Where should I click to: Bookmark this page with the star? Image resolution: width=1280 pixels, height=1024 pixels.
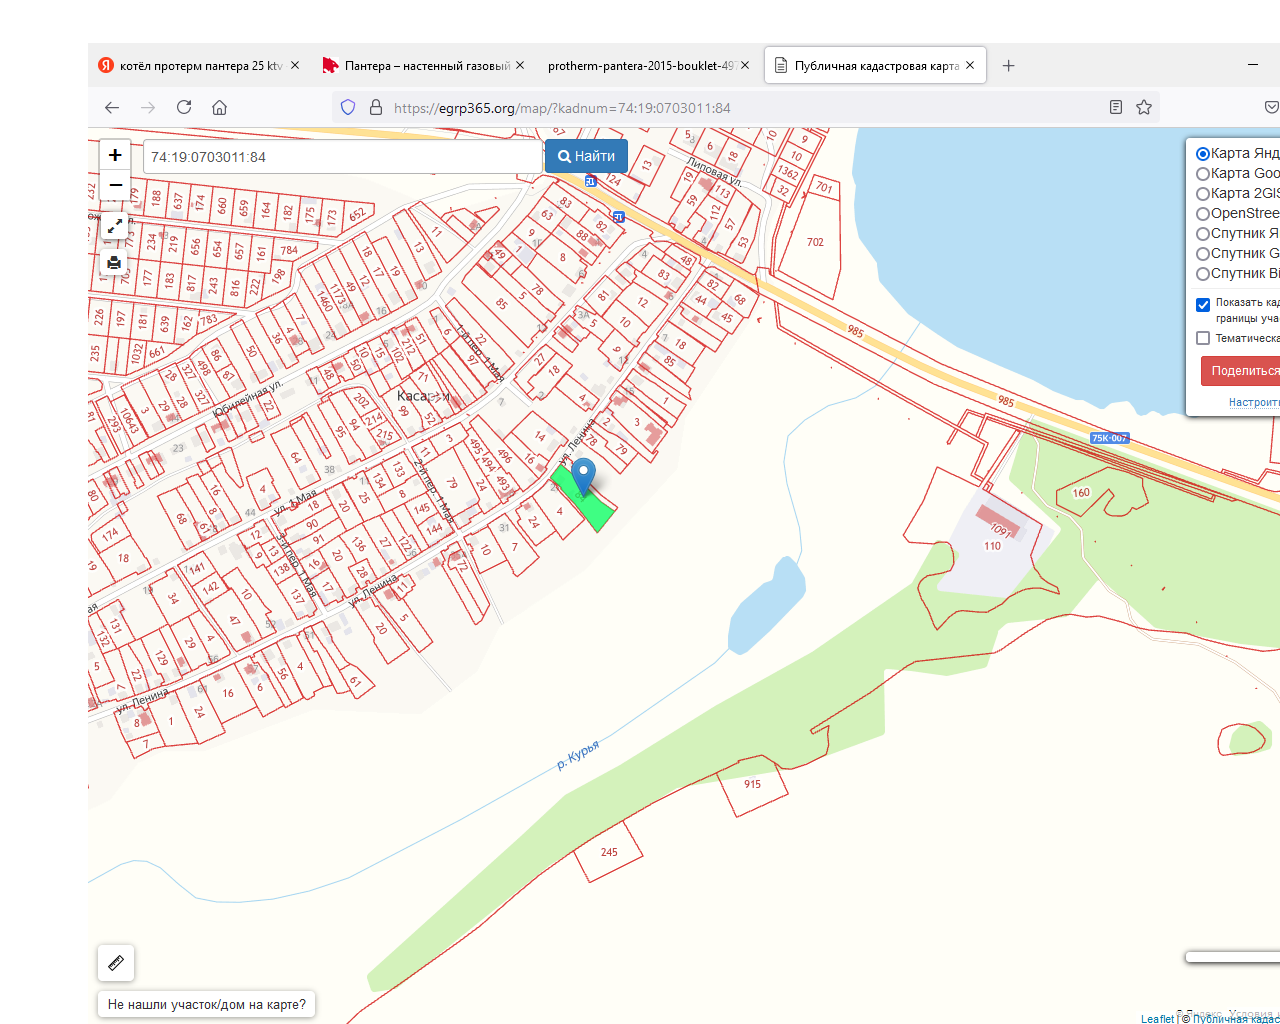coord(1144,107)
